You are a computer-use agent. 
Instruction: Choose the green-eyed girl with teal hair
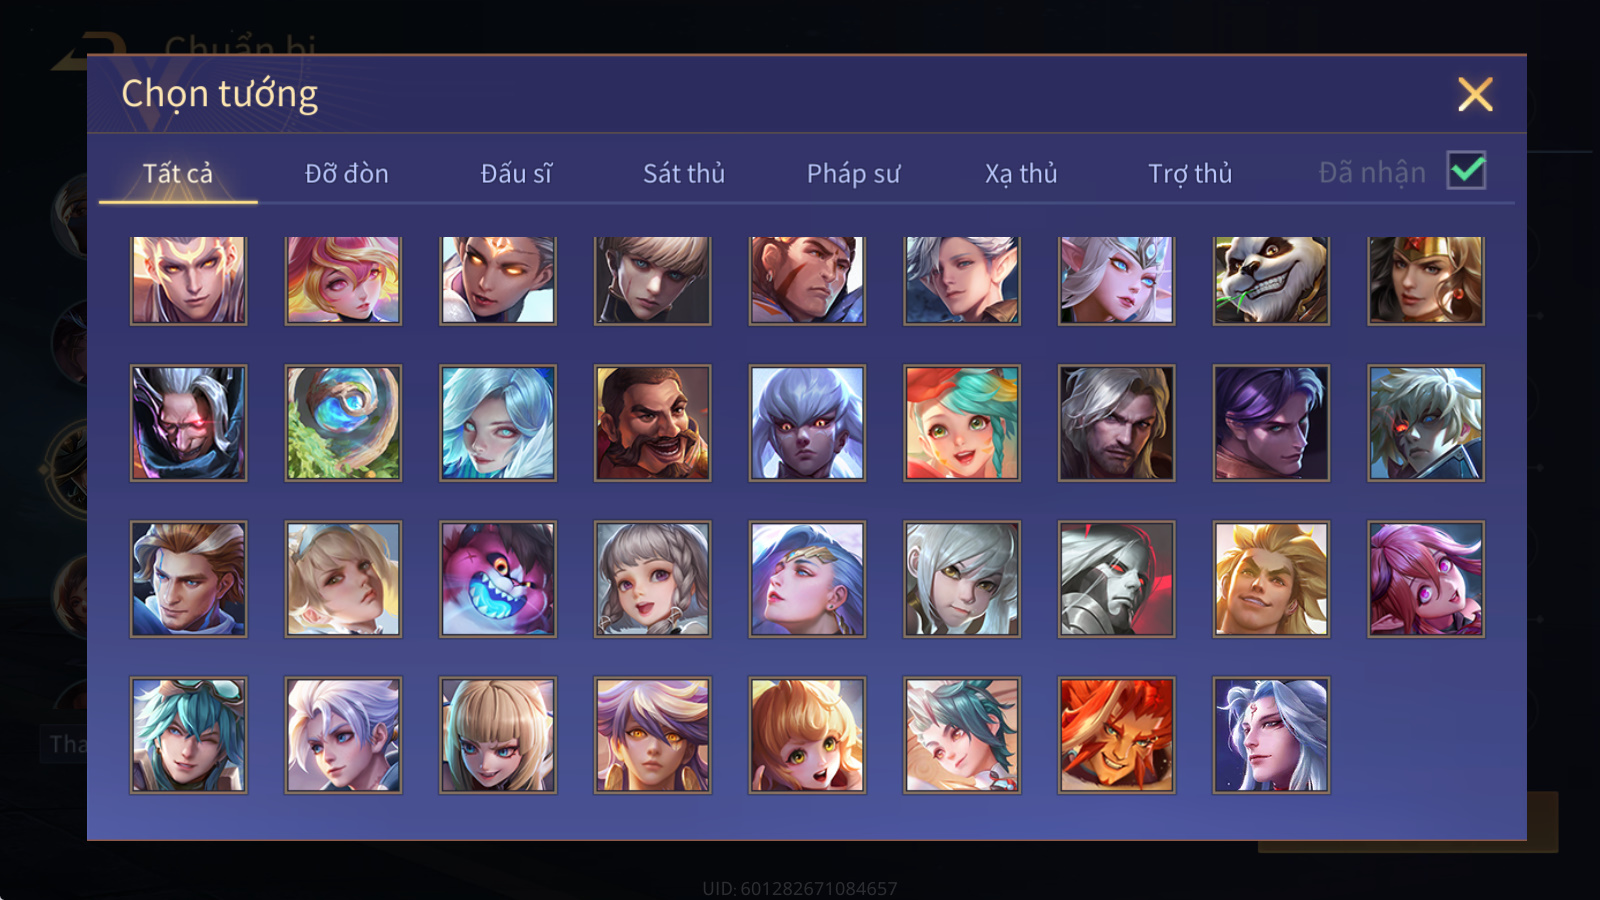point(962,423)
